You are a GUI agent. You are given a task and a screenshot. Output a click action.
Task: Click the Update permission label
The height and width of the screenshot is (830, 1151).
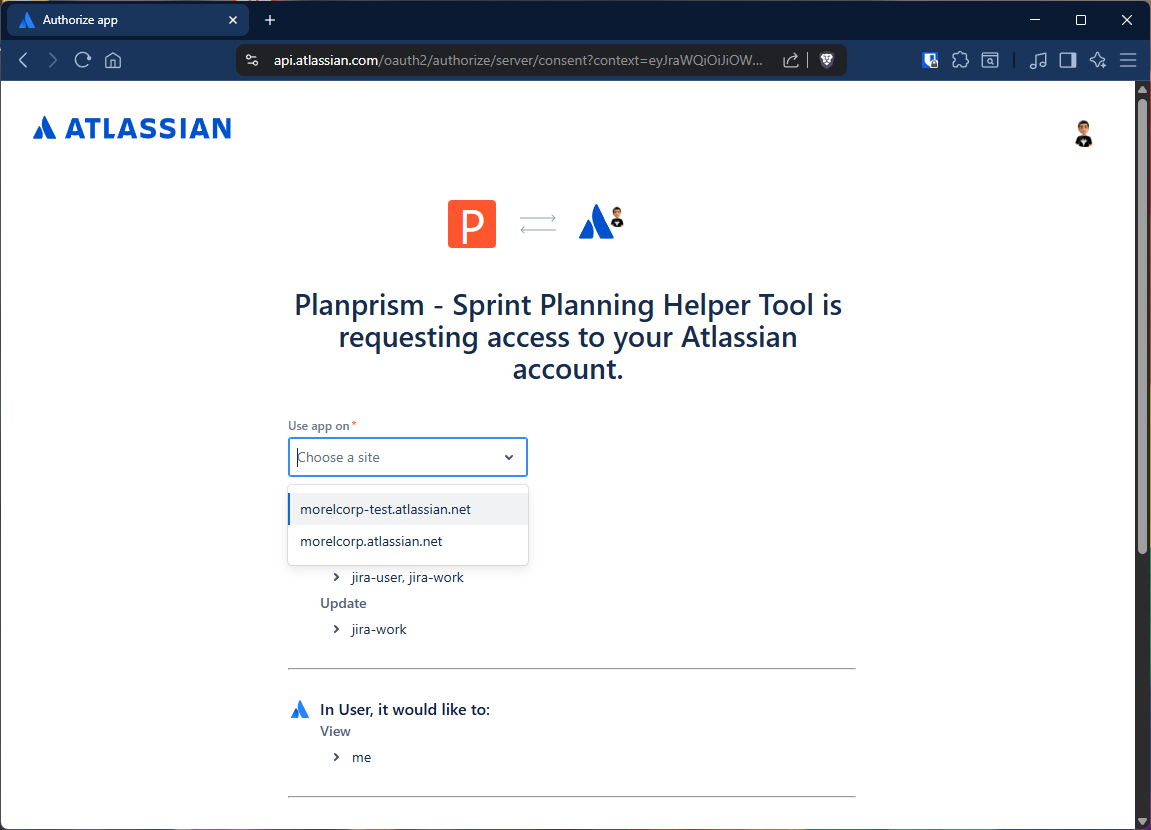343,603
